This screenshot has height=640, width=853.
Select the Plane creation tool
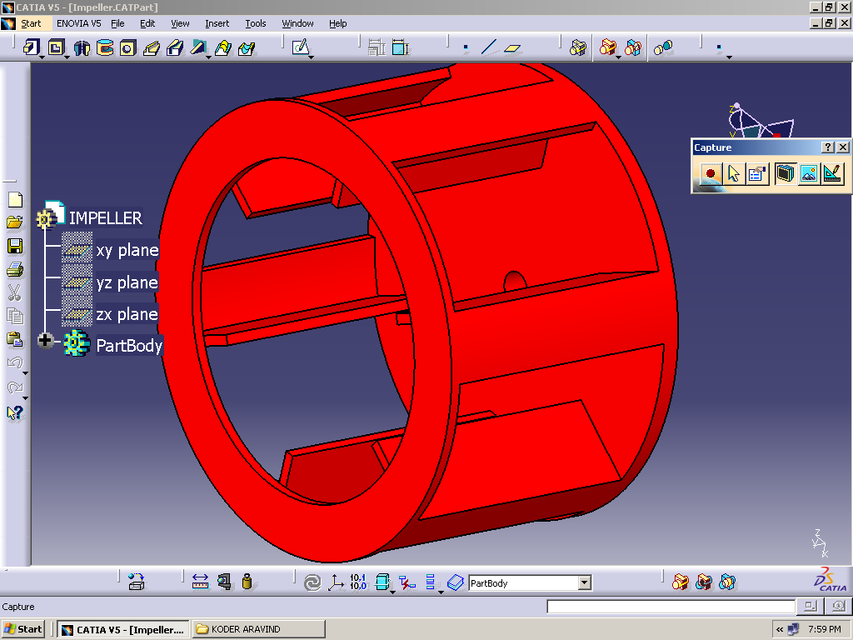click(x=512, y=46)
